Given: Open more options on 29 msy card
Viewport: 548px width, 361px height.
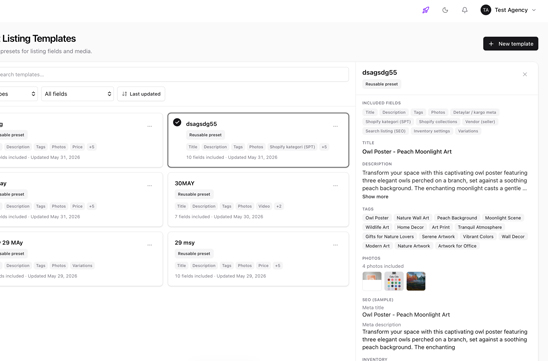Looking at the screenshot, I should tap(335, 245).
